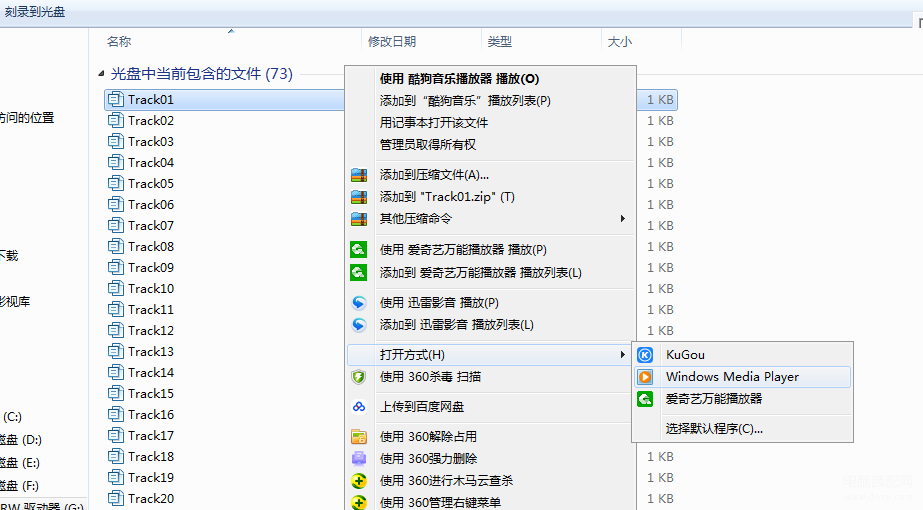
Task: Click the green plus icon beside 使用 360管理右键菜单
Action: click(359, 502)
